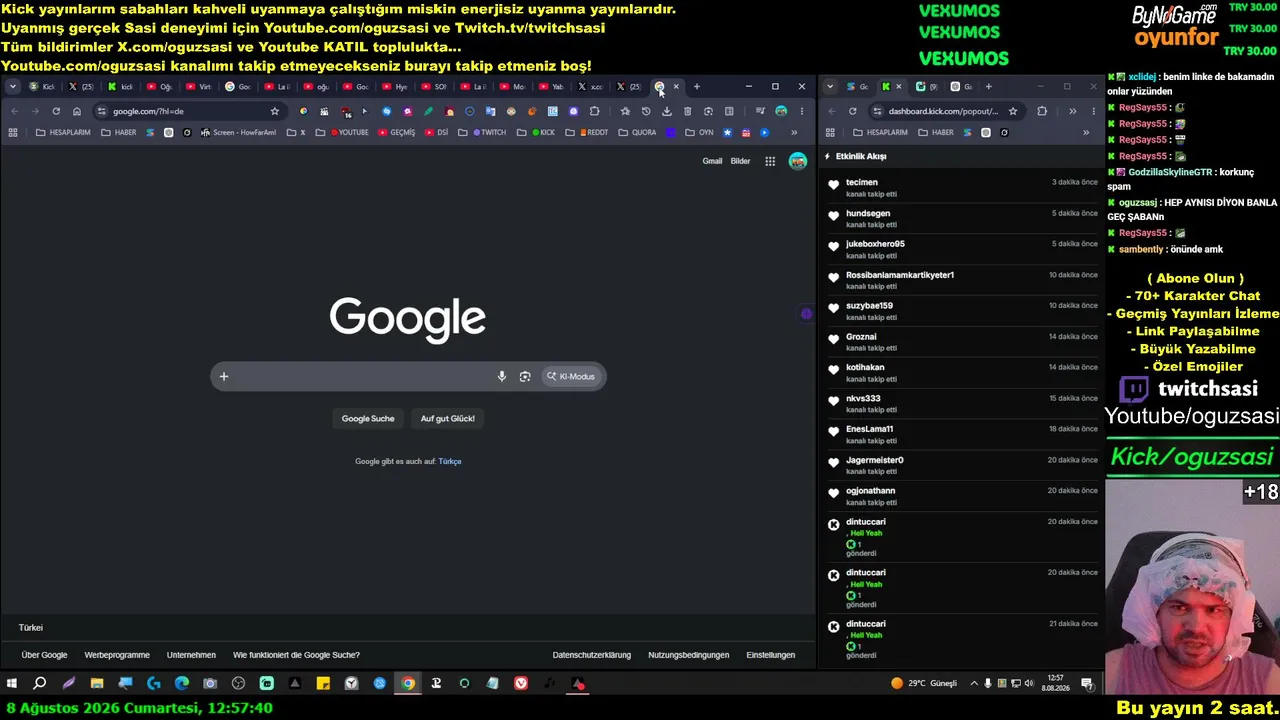Click the plus icon in the Google search box
Viewport: 1280px width, 720px height.
pos(224,376)
